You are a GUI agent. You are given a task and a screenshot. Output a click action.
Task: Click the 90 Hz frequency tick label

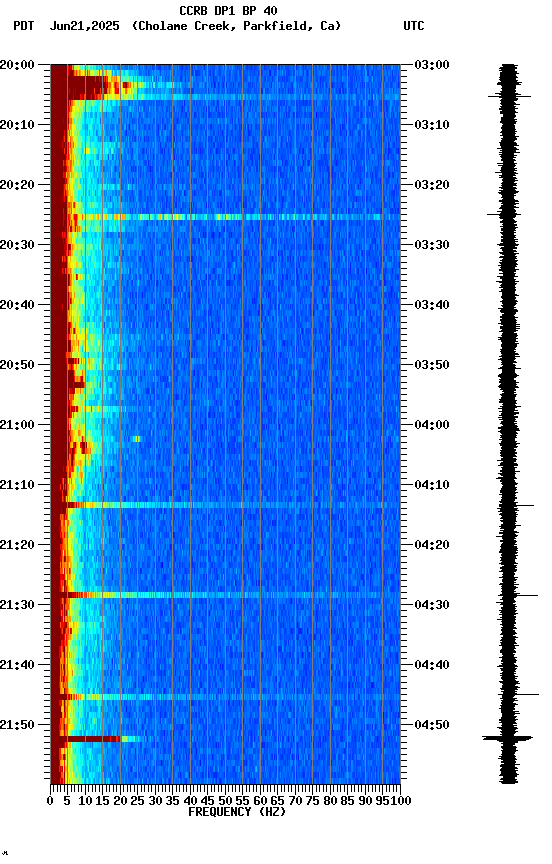(x=365, y=802)
